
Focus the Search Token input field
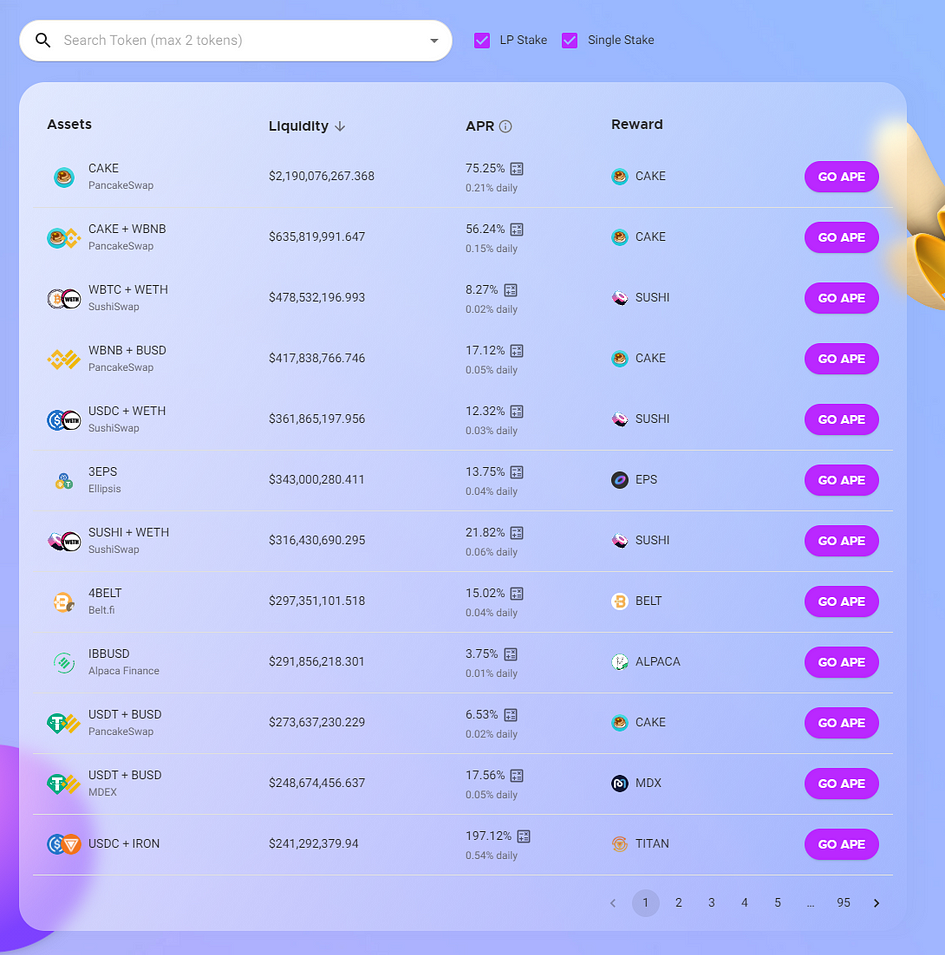click(237, 40)
